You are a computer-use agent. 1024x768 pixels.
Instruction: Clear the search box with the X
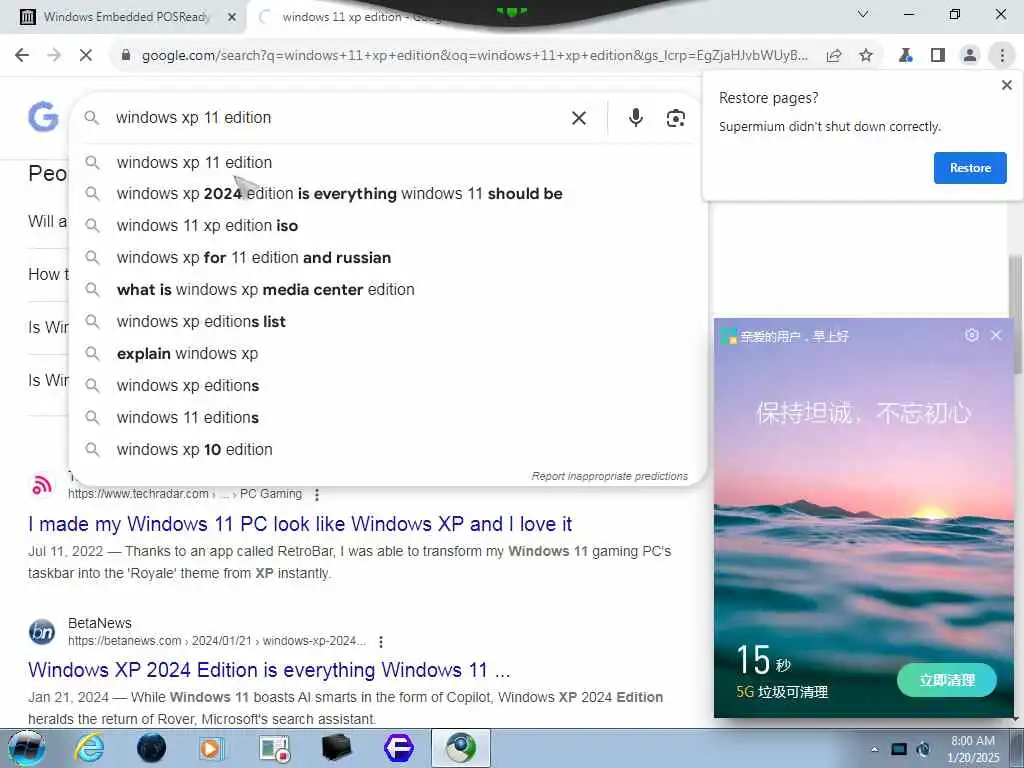[x=579, y=118]
